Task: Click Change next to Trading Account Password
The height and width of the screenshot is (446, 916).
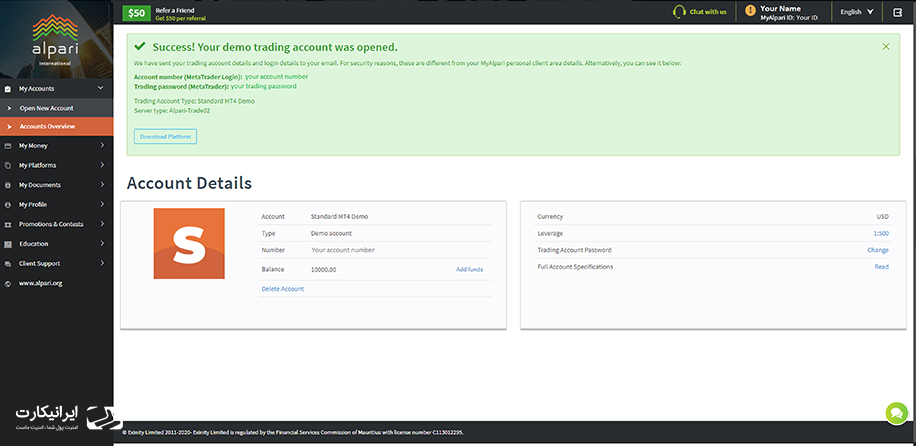Action: point(878,250)
